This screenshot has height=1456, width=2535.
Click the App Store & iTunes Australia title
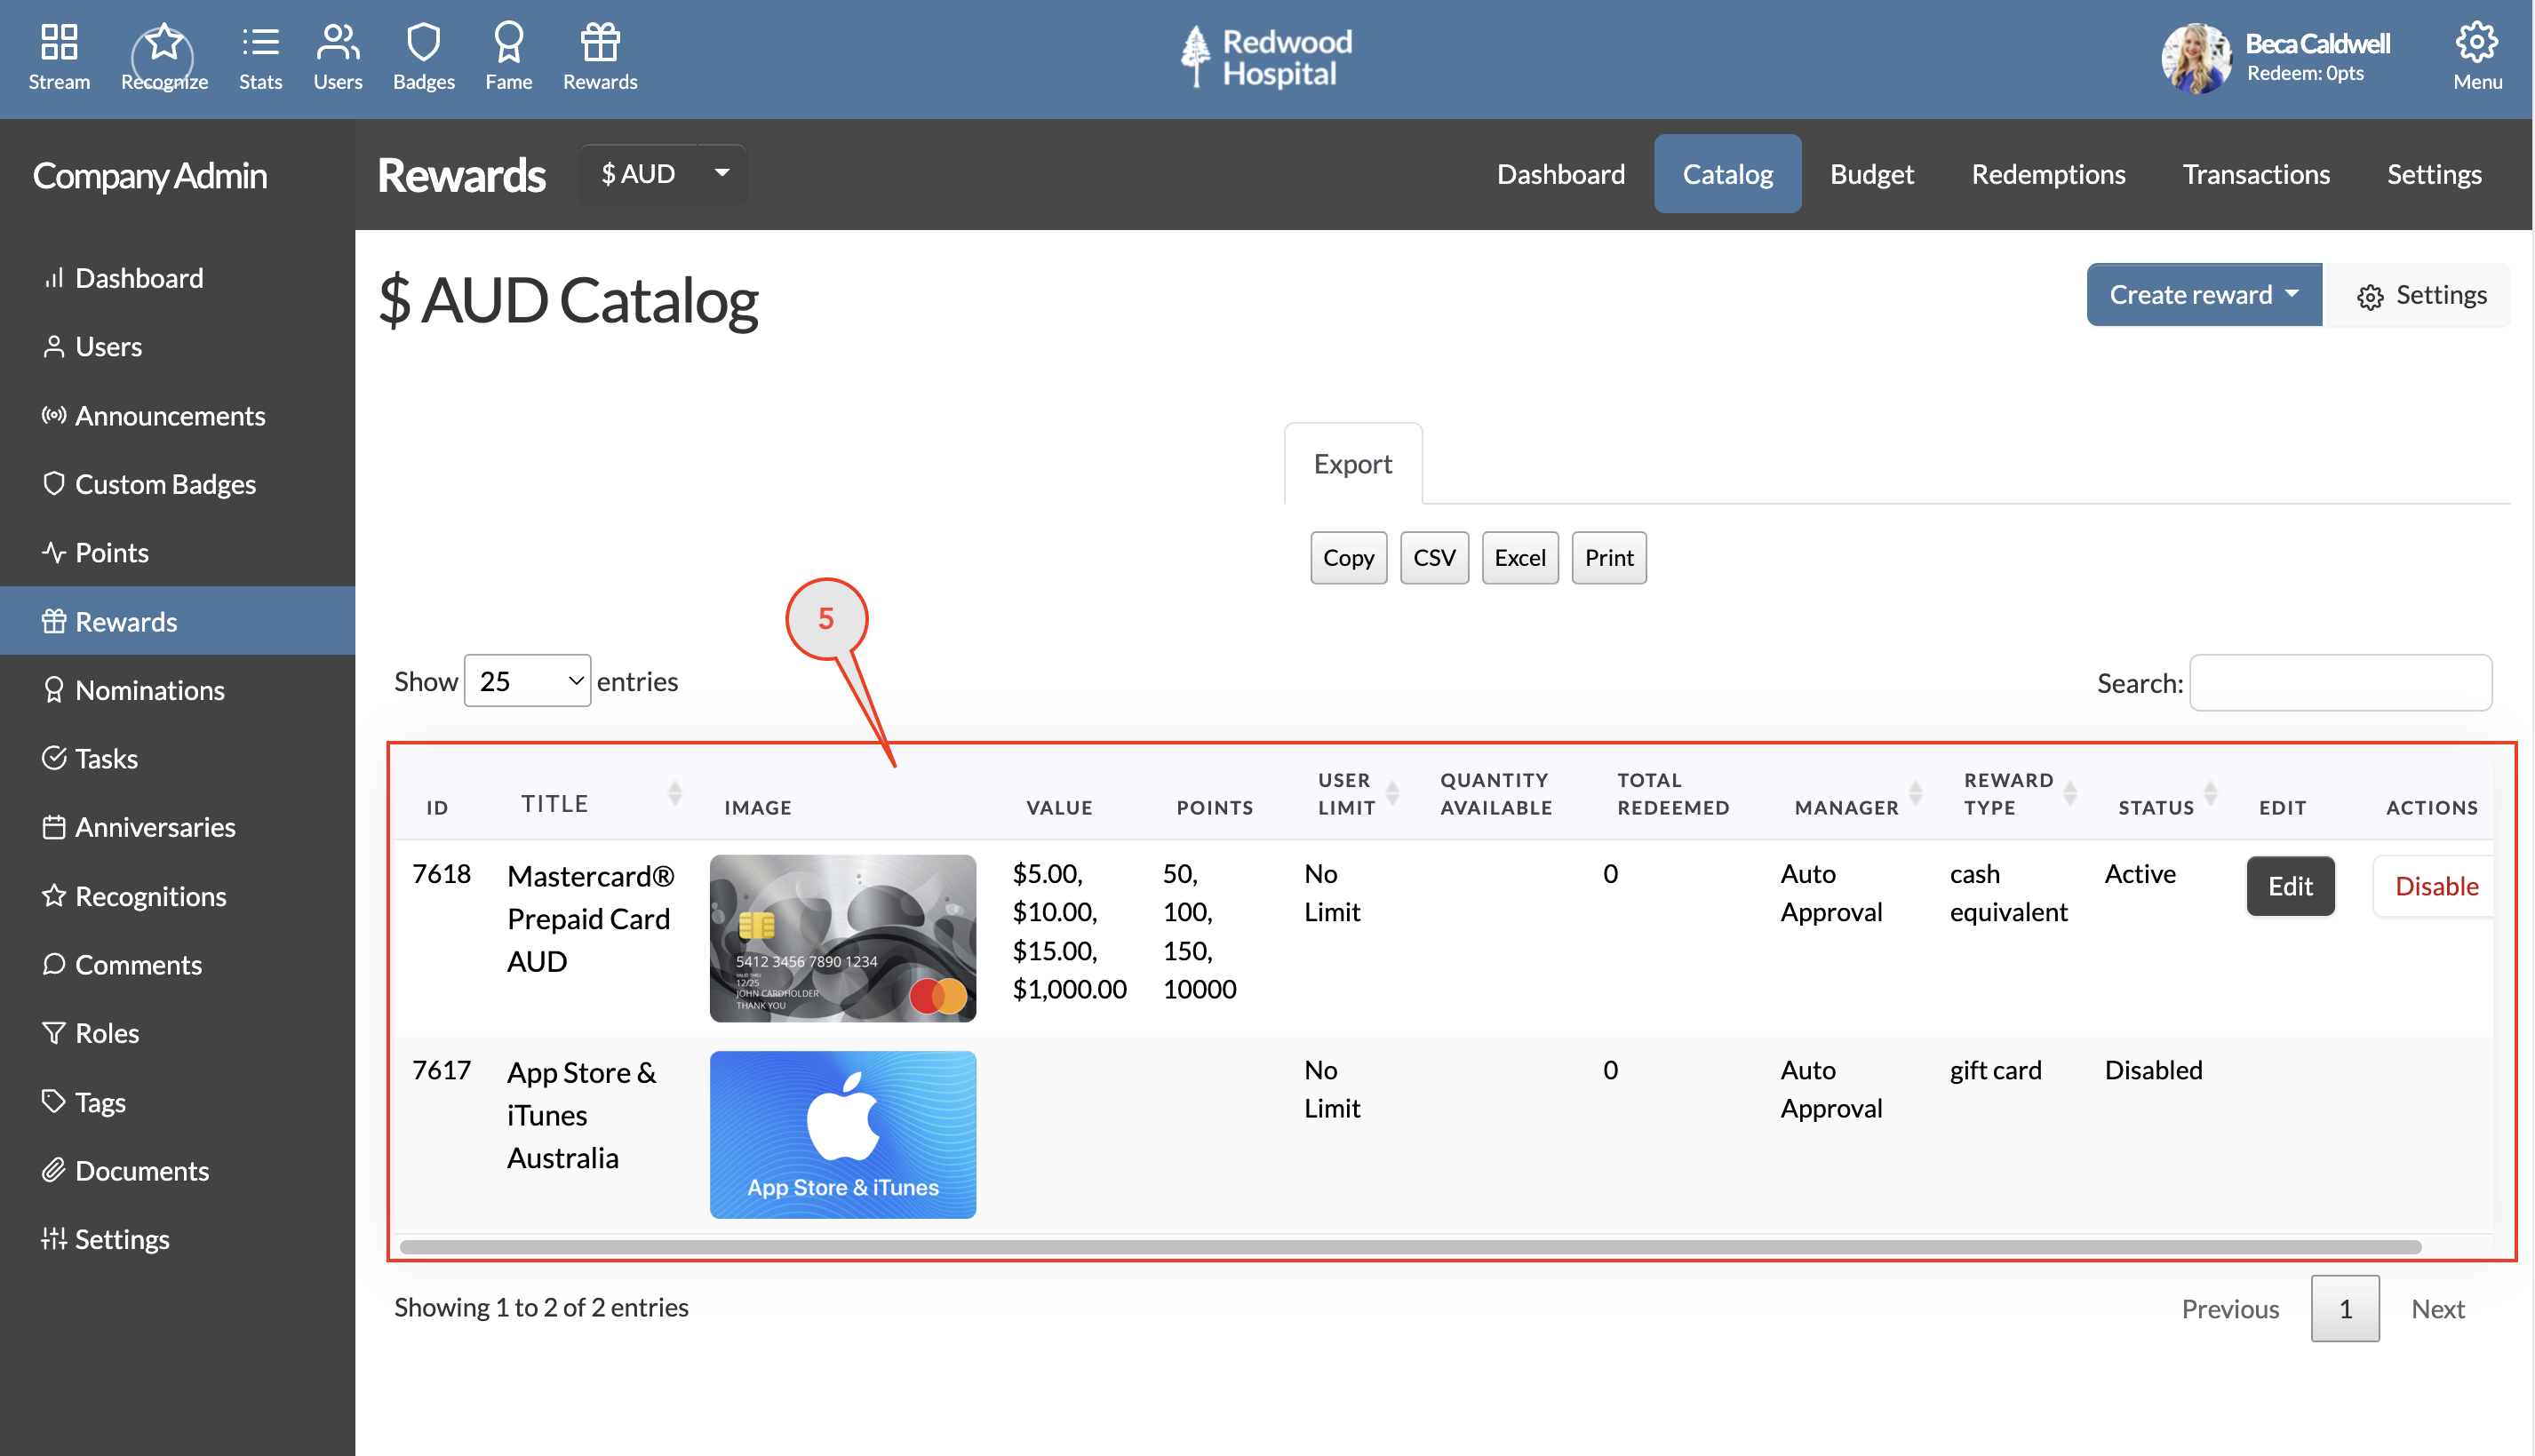(581, 1115)
